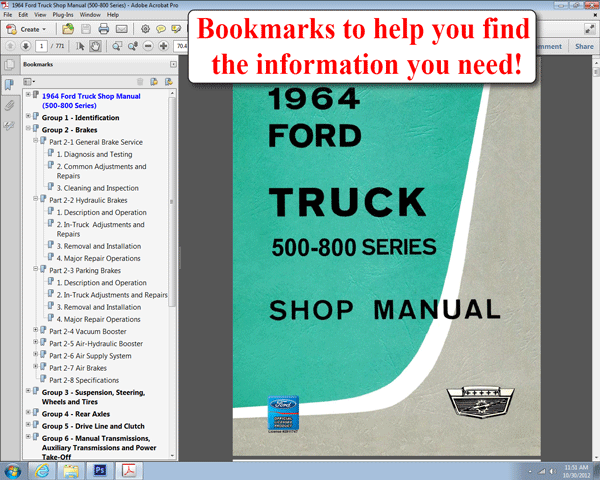Image resolution: width=600 pixels, height=480 pixels.
Task: Collapse Group 2 - Brakes node
Action: point(28,128)
